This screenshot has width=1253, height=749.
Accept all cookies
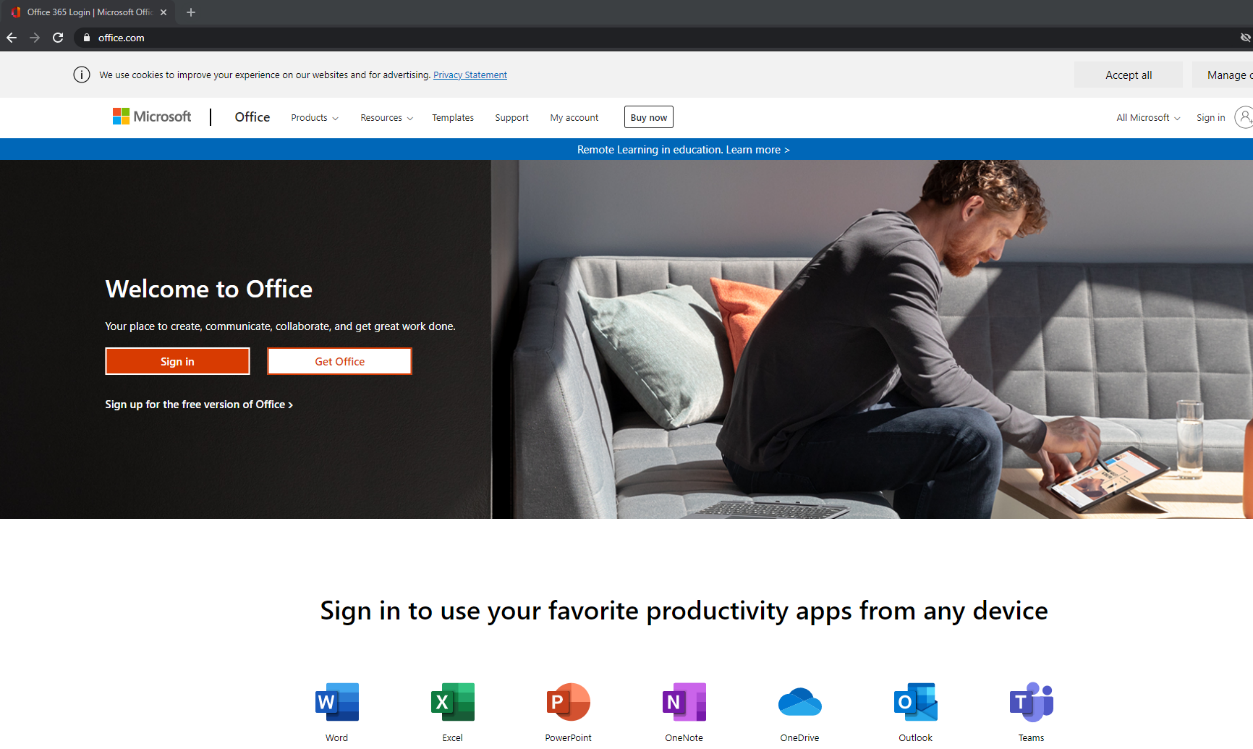(x=1128, y=75)
